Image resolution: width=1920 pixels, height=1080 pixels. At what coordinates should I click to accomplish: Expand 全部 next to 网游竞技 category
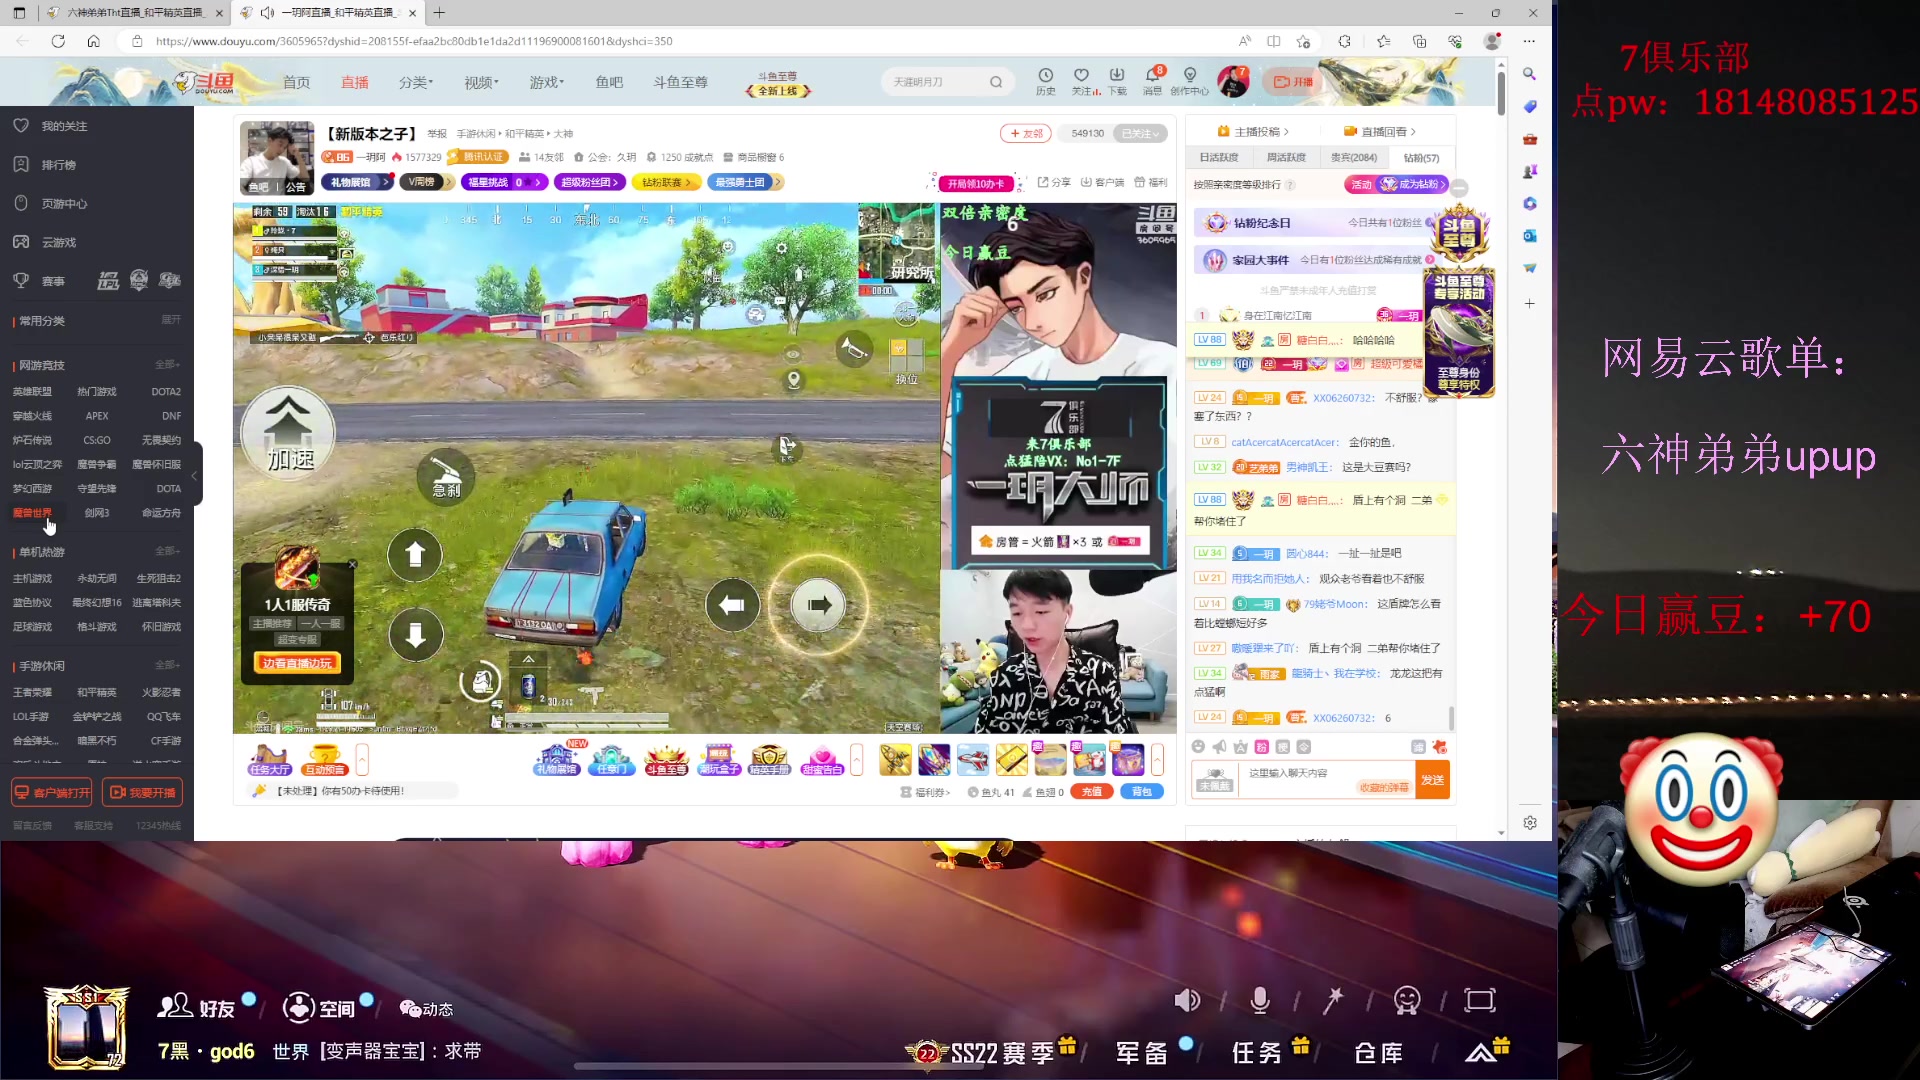coord(166,365)
